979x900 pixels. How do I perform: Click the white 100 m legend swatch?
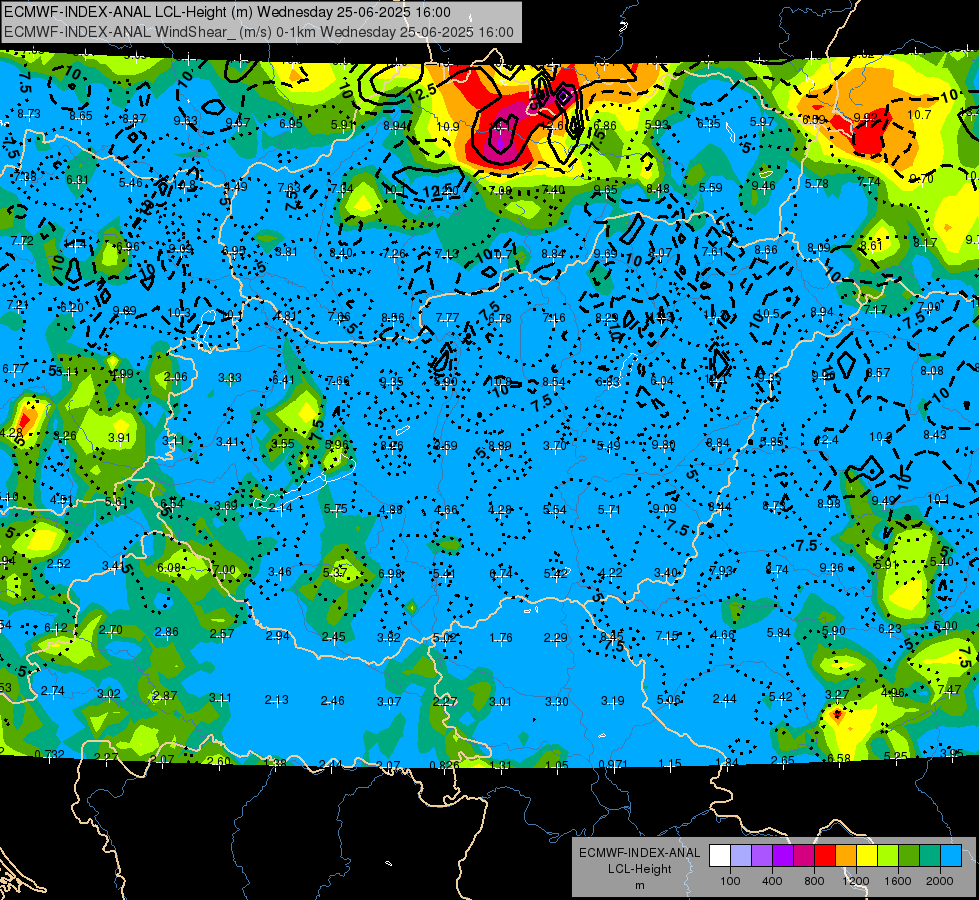tap(720, 856)
